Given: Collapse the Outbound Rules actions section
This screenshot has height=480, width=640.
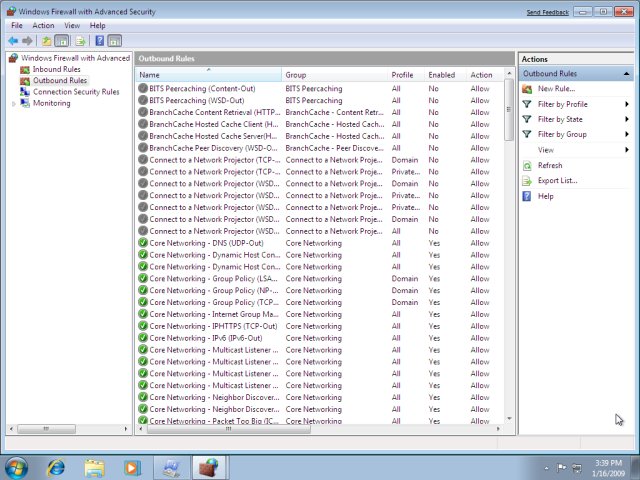Looking at the screenshot, I should pos(626,74).
